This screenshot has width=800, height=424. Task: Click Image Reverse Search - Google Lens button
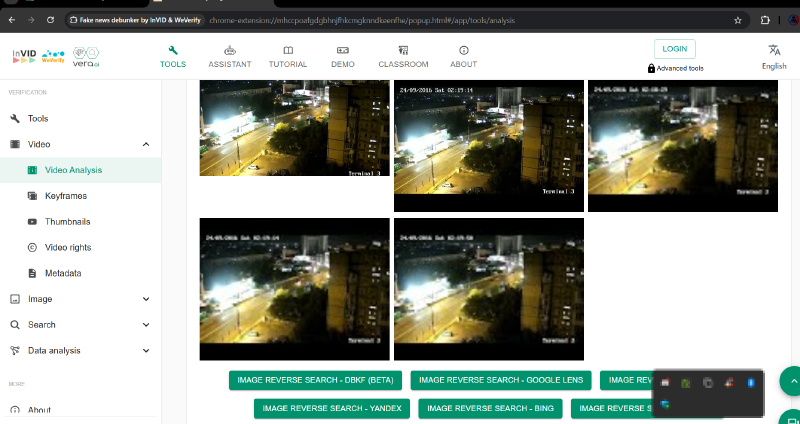point(500,380)
